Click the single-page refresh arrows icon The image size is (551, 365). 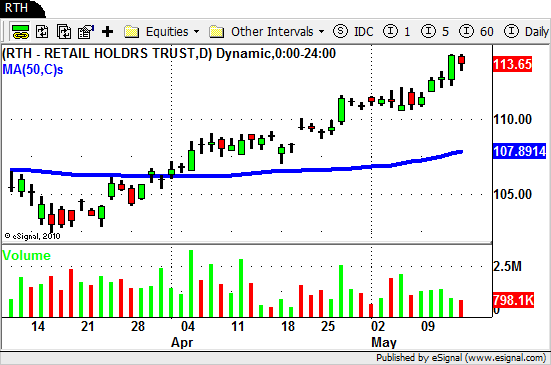coord(42,32)
